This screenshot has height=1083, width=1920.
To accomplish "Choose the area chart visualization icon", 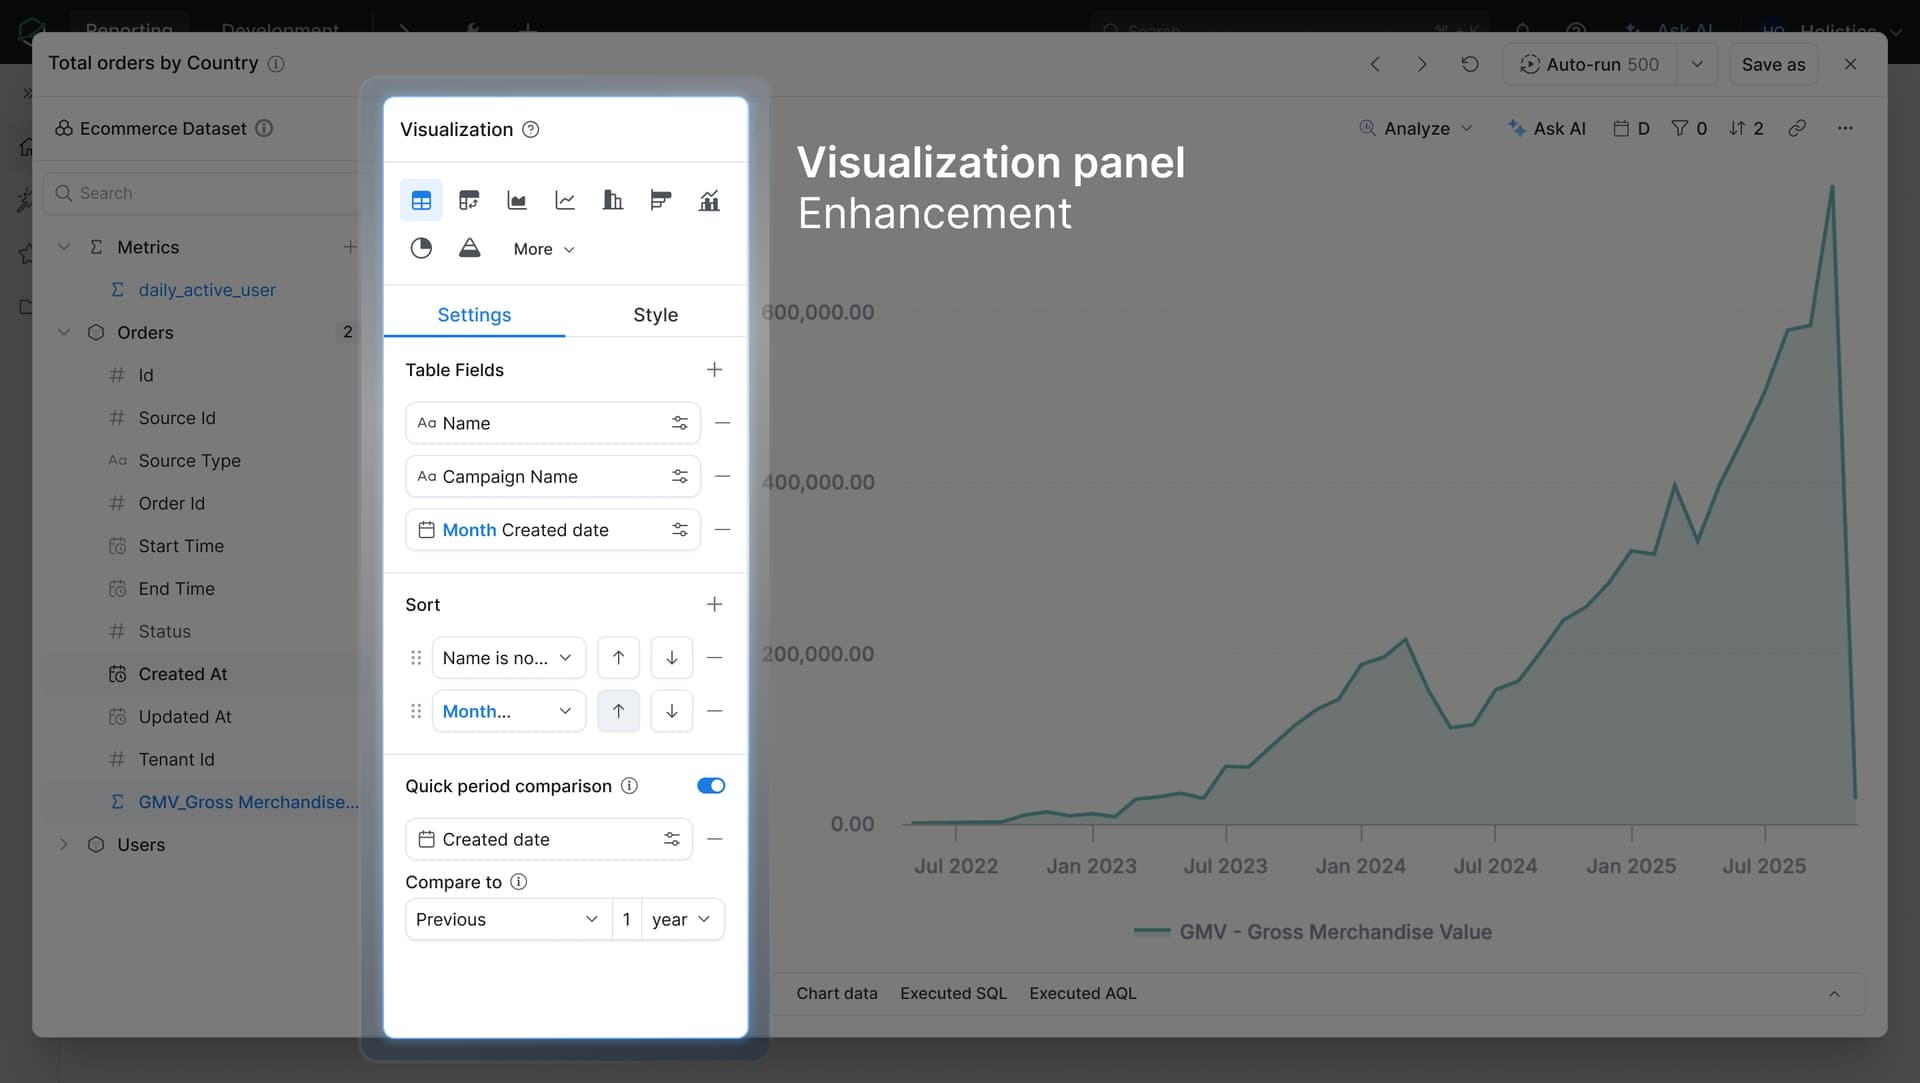I will tap(517, 201).
